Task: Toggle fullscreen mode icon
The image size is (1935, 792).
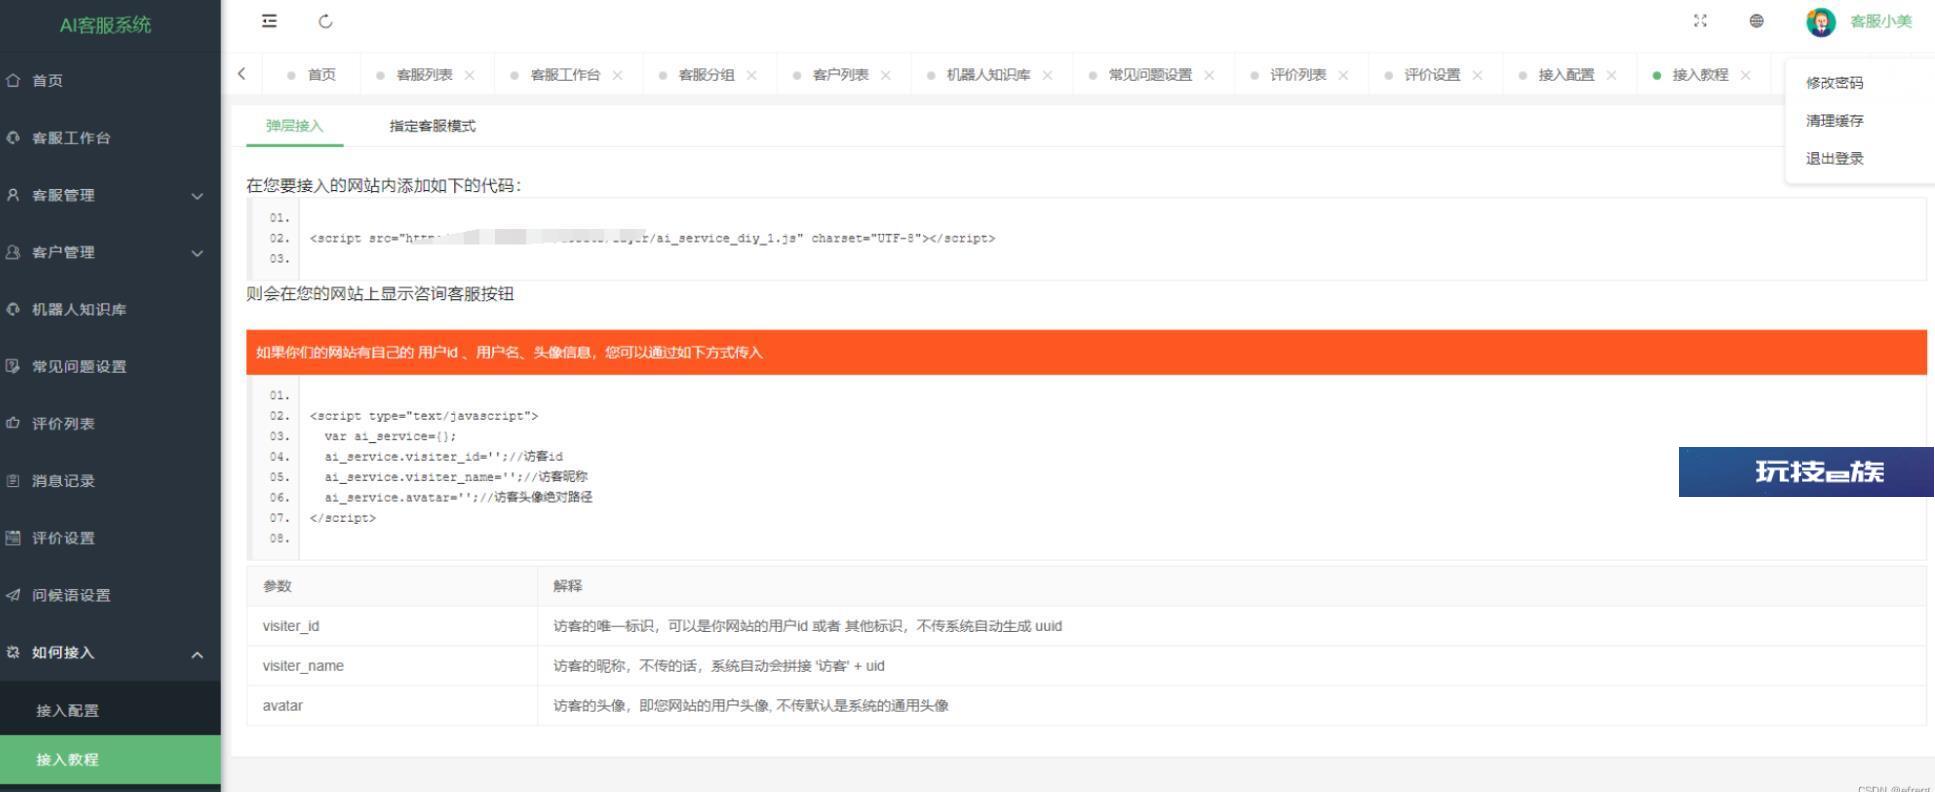Action: (1700, 21)
